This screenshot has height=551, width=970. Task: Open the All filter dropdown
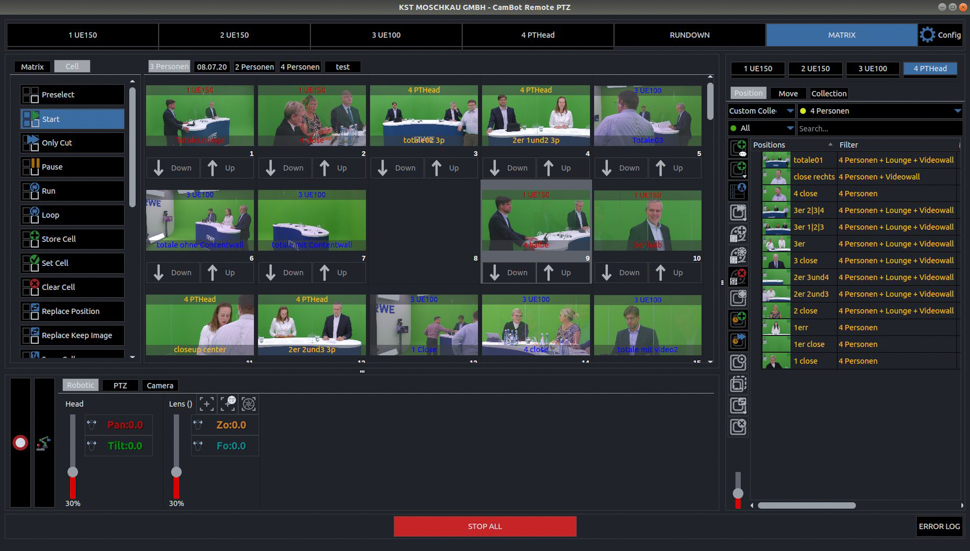point(761,128)
